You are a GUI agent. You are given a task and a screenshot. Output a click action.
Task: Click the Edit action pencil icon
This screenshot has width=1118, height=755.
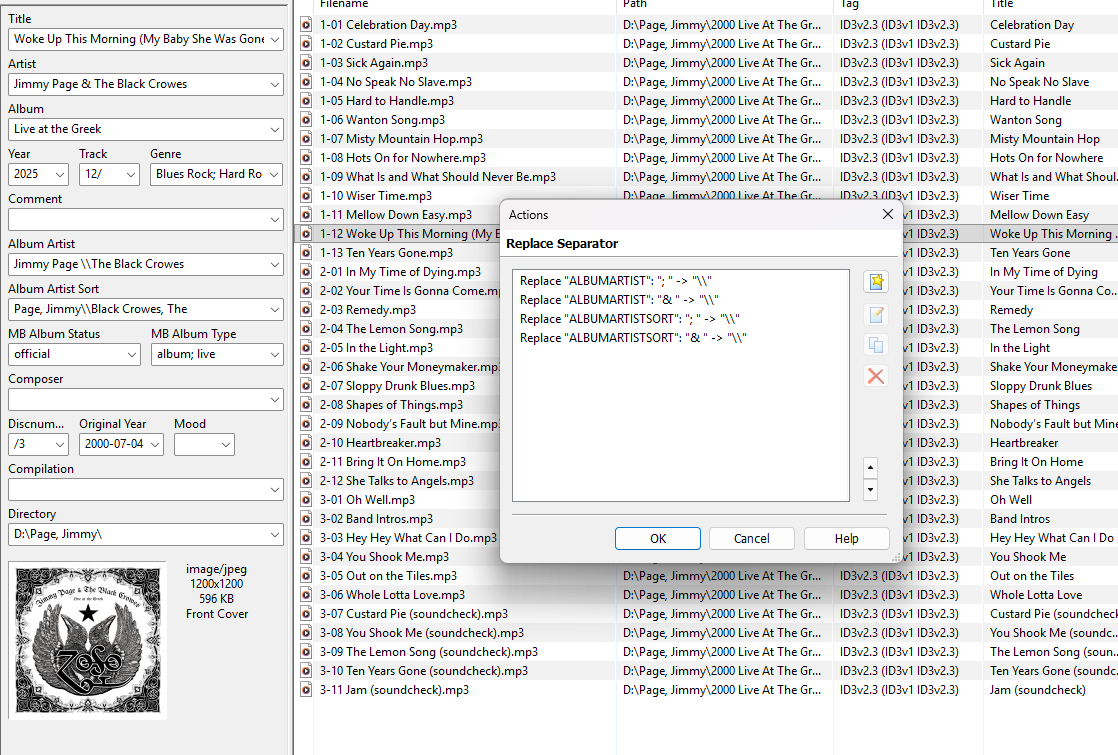876,314
